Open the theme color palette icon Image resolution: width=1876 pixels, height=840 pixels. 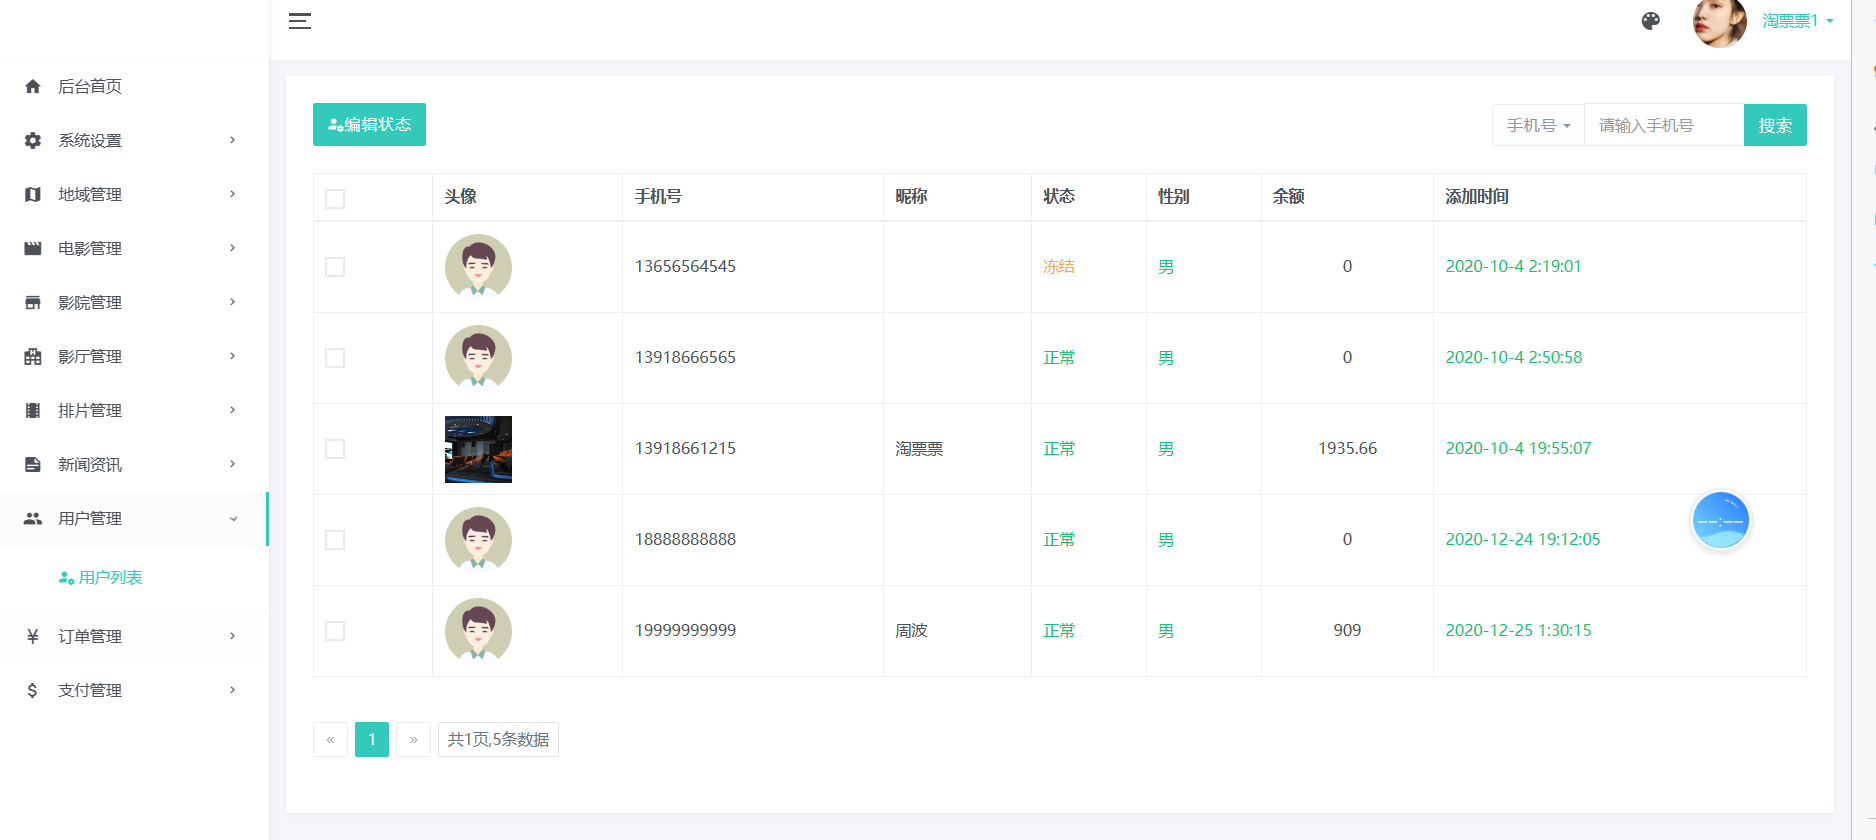[x=1650, y=21]
